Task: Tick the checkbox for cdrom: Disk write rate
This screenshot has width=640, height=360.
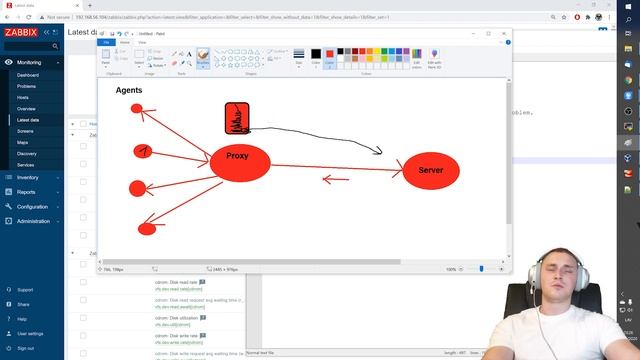Action: [x=83, y=336]
